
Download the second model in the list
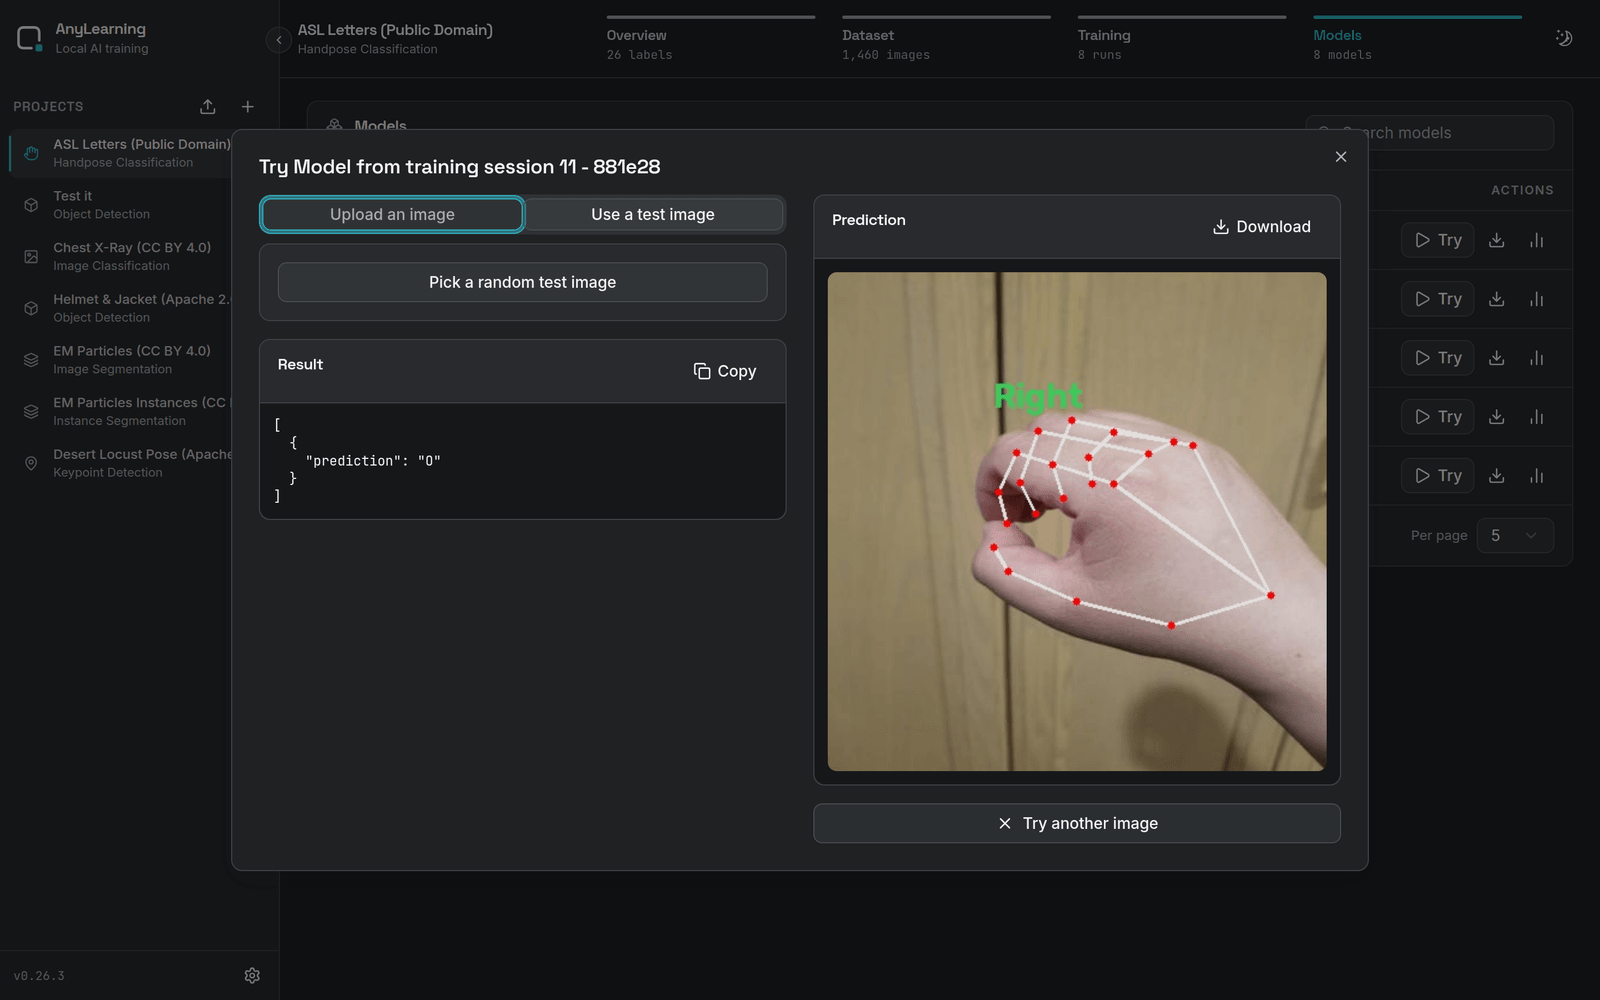pyautogui.click(x=1497, y=299)
